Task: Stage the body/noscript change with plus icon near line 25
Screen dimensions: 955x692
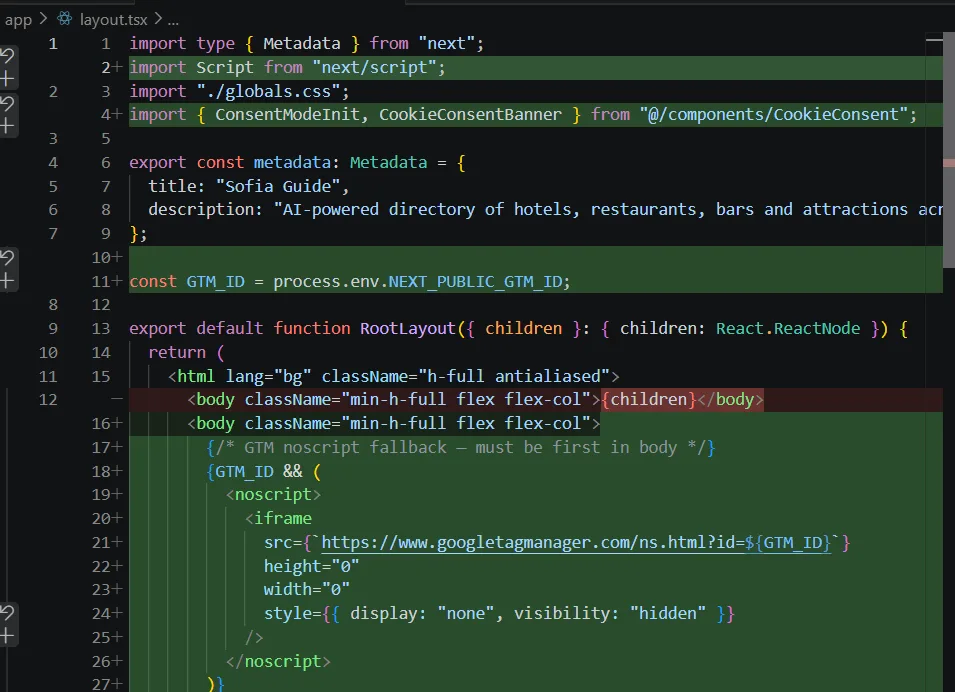Action: pos(7,637)
